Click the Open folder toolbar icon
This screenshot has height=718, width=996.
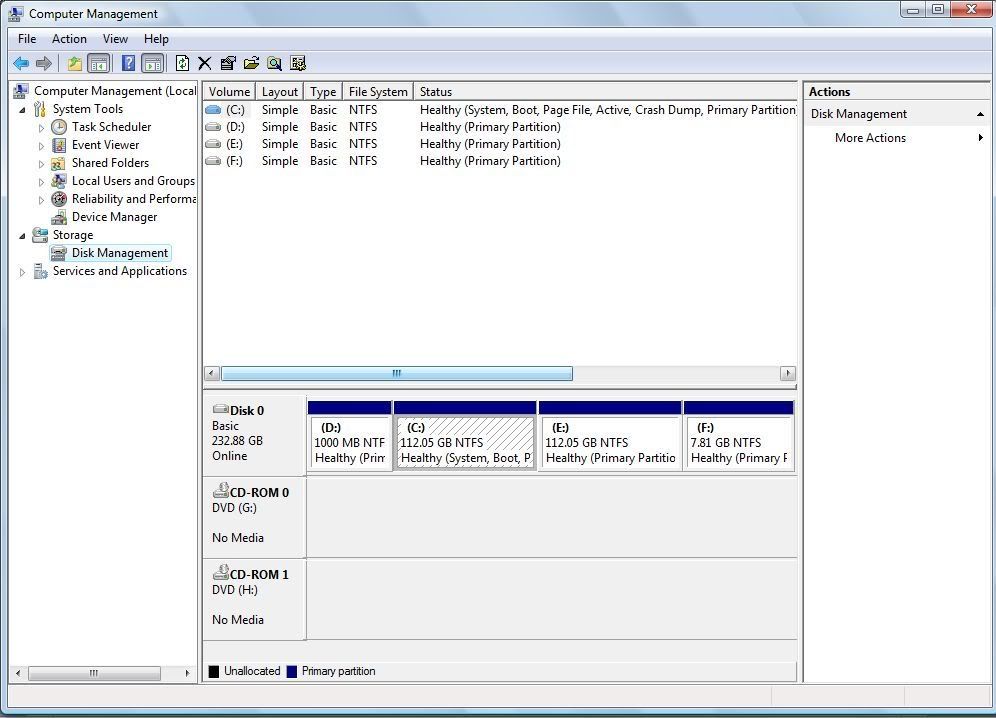coord(252,63)
